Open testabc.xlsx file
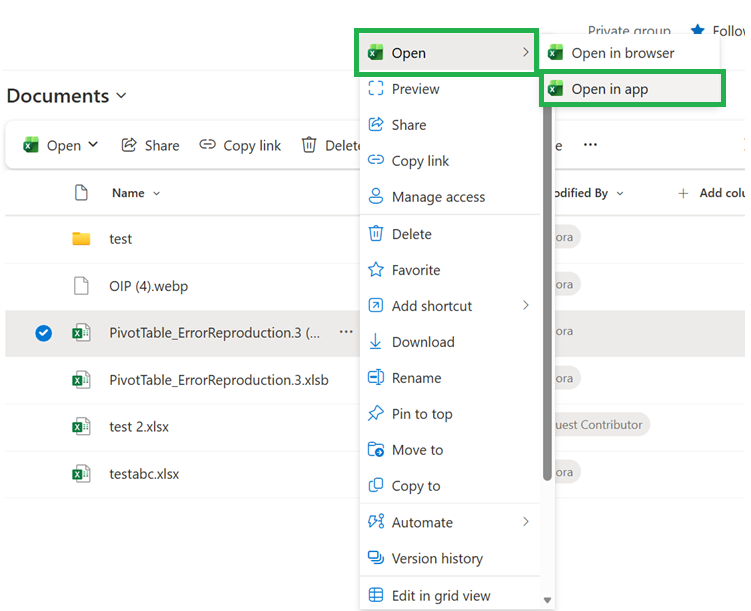The height and width of the screenshot is (611, 751). [144, 474]
